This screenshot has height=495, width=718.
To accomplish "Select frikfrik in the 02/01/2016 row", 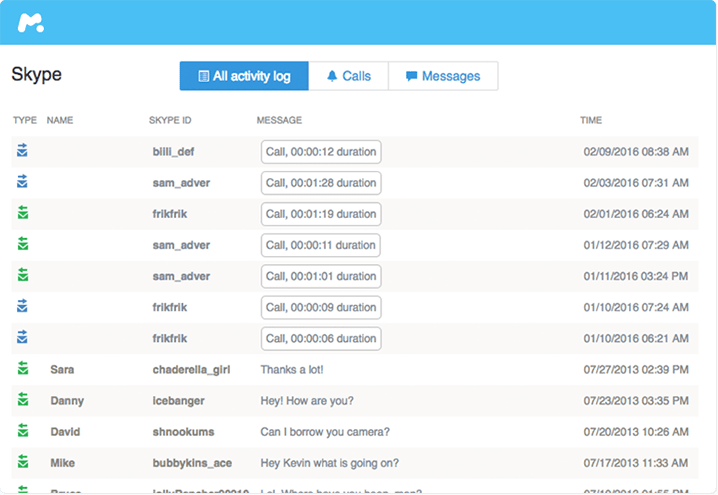I will [x=170, y=214].
